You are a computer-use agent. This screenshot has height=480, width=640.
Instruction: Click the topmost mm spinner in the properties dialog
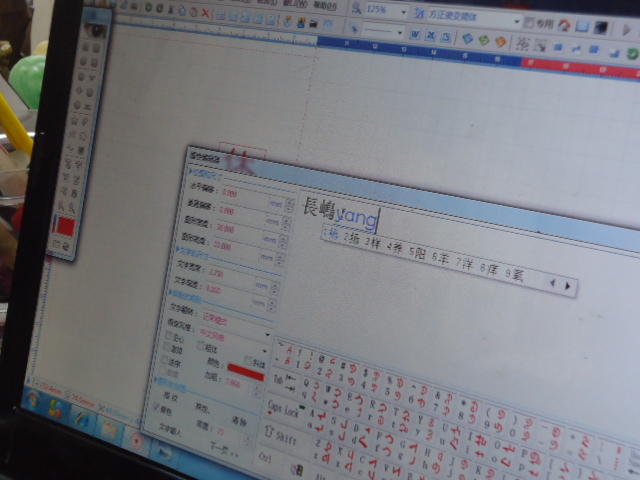[x=290, y=204]
